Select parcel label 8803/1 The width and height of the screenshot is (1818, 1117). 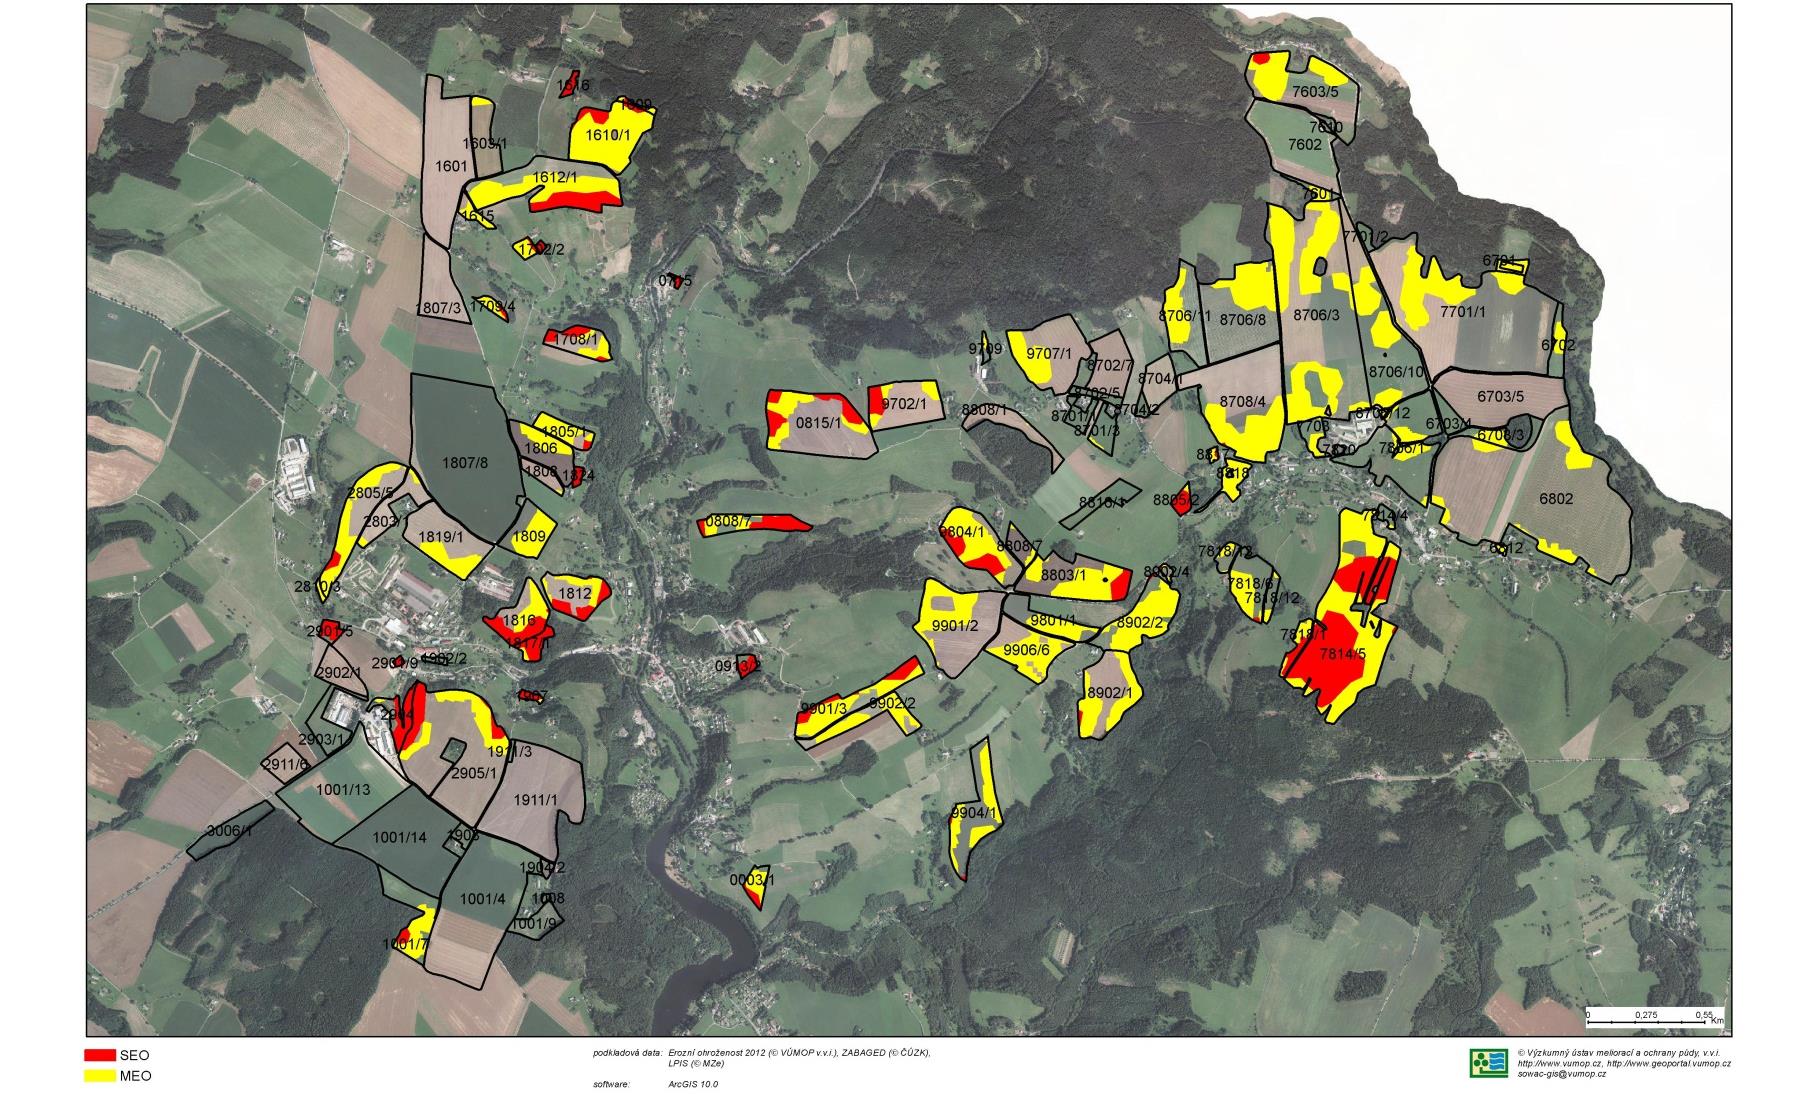(x=1063, y=576)
